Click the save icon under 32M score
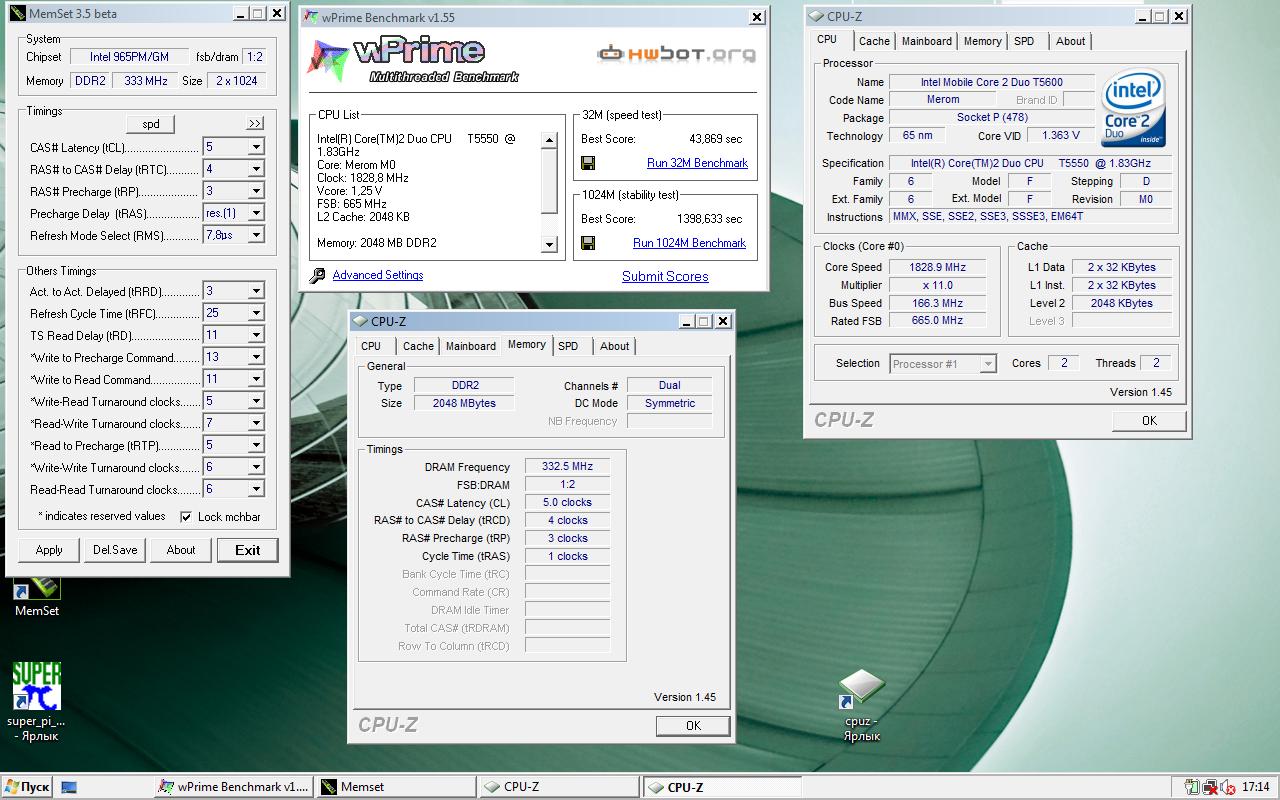1280x800 pixels. point(588,163)
